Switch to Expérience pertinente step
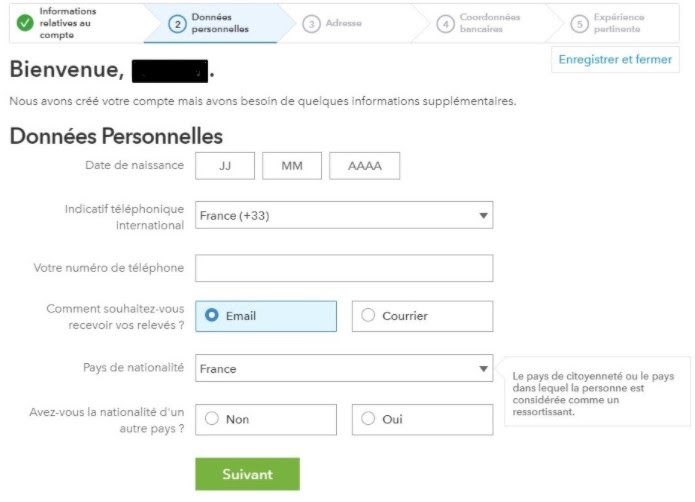Viewport: 695px width, 502px height. coord(618,23)
